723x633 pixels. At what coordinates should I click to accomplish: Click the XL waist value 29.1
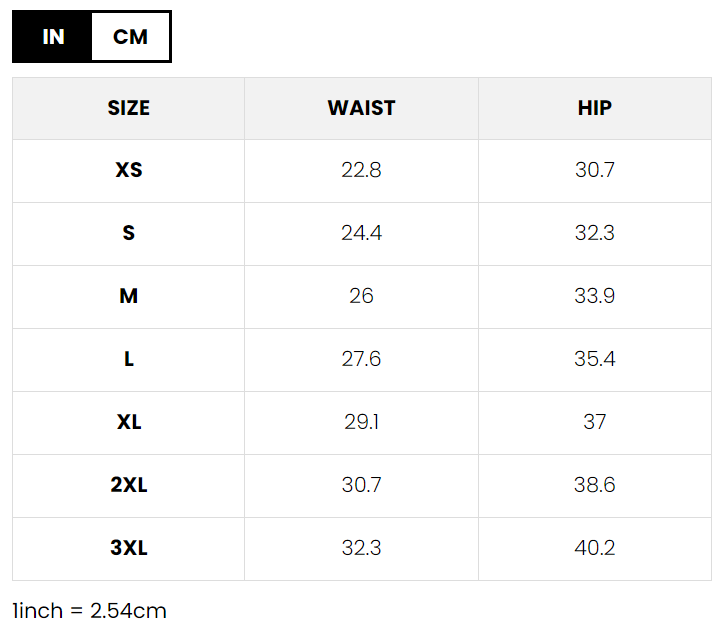(361, 422)
